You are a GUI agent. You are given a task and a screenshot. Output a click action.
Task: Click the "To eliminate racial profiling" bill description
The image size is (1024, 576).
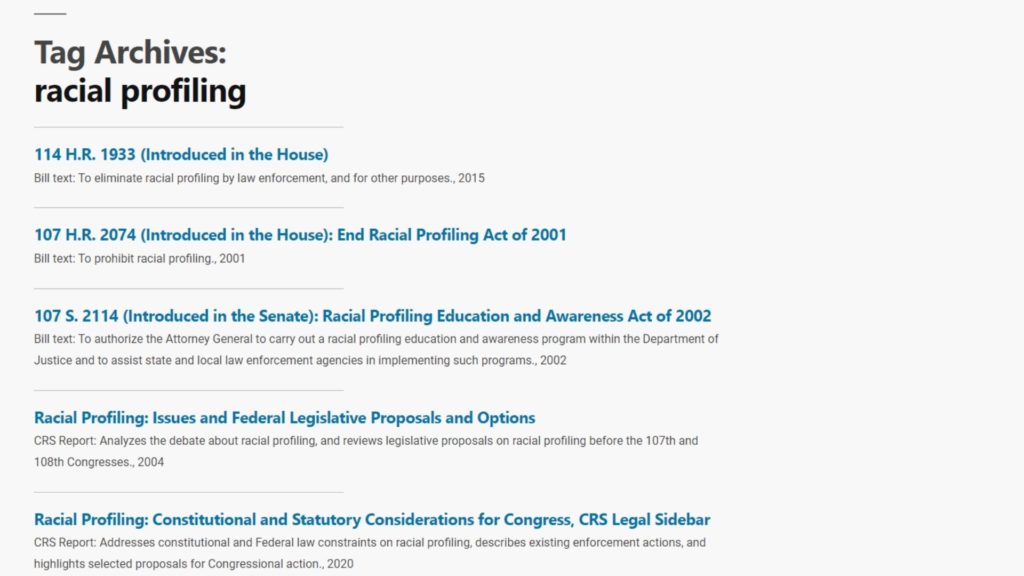[259, 178]
